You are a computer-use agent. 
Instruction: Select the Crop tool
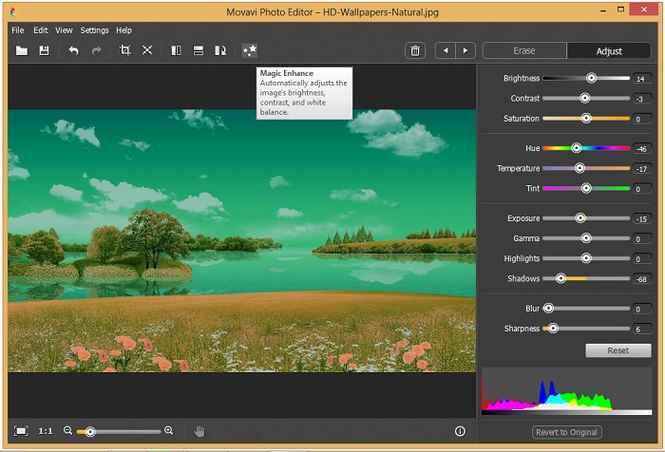click(x=125, y=50)
